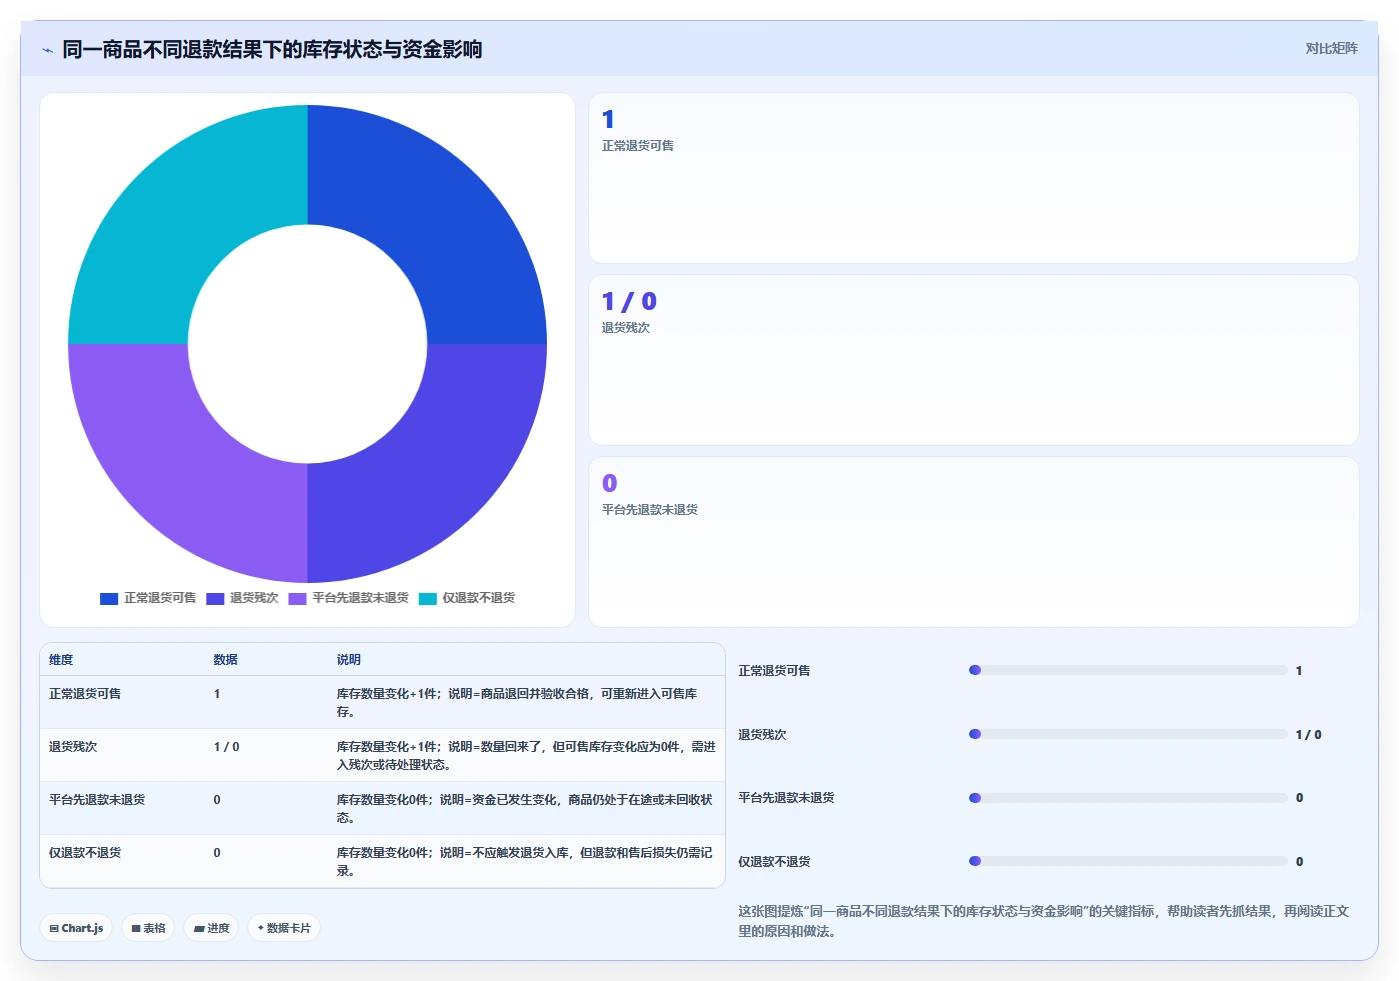This screenshot has height=981, width=1399.
Task: Click the table value 0 for 仅退款不退货
Action: pyautogui.click(x=217, y=853)
